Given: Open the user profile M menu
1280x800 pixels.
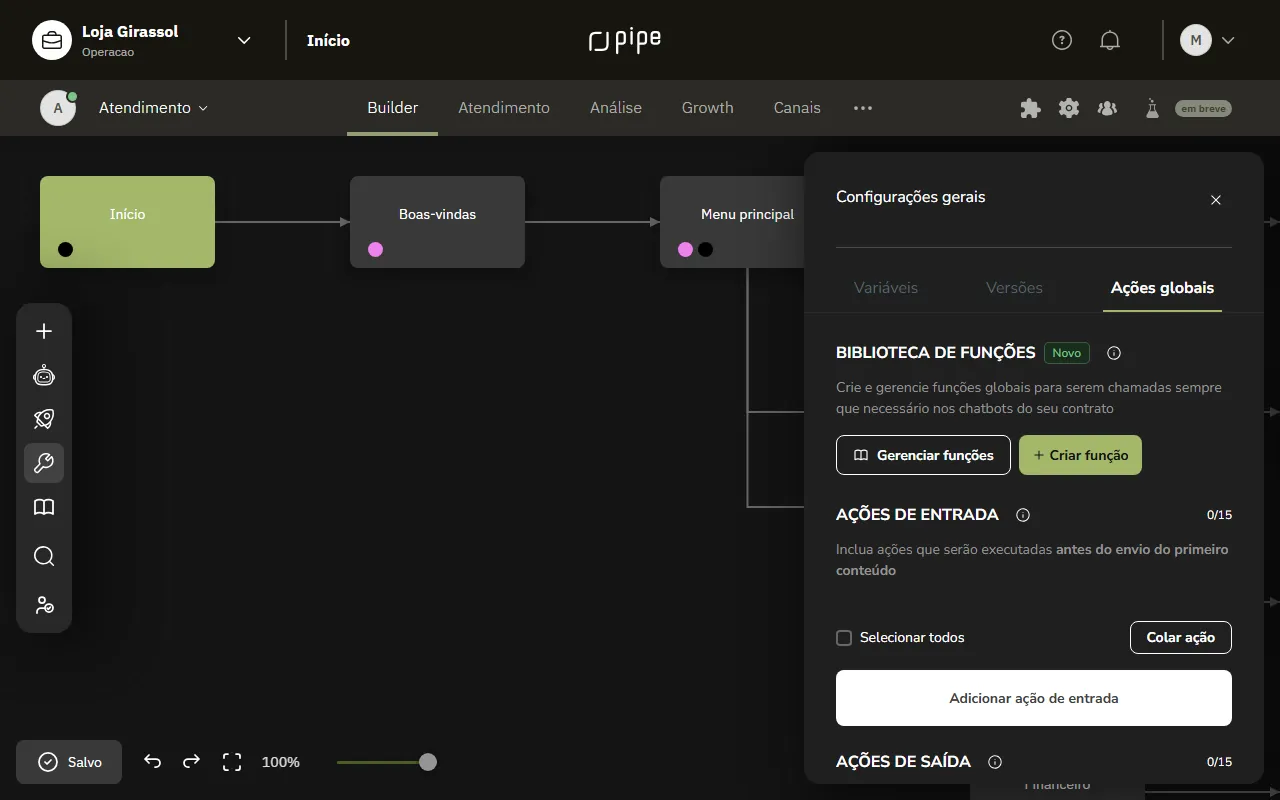Looking at the screenshot, I should 1208,40.
